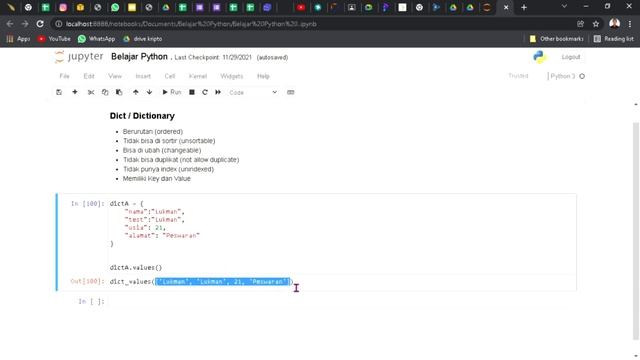Open Other bookmarks folder
This screenshot has height=360, width=640.
tap(556, 39)
